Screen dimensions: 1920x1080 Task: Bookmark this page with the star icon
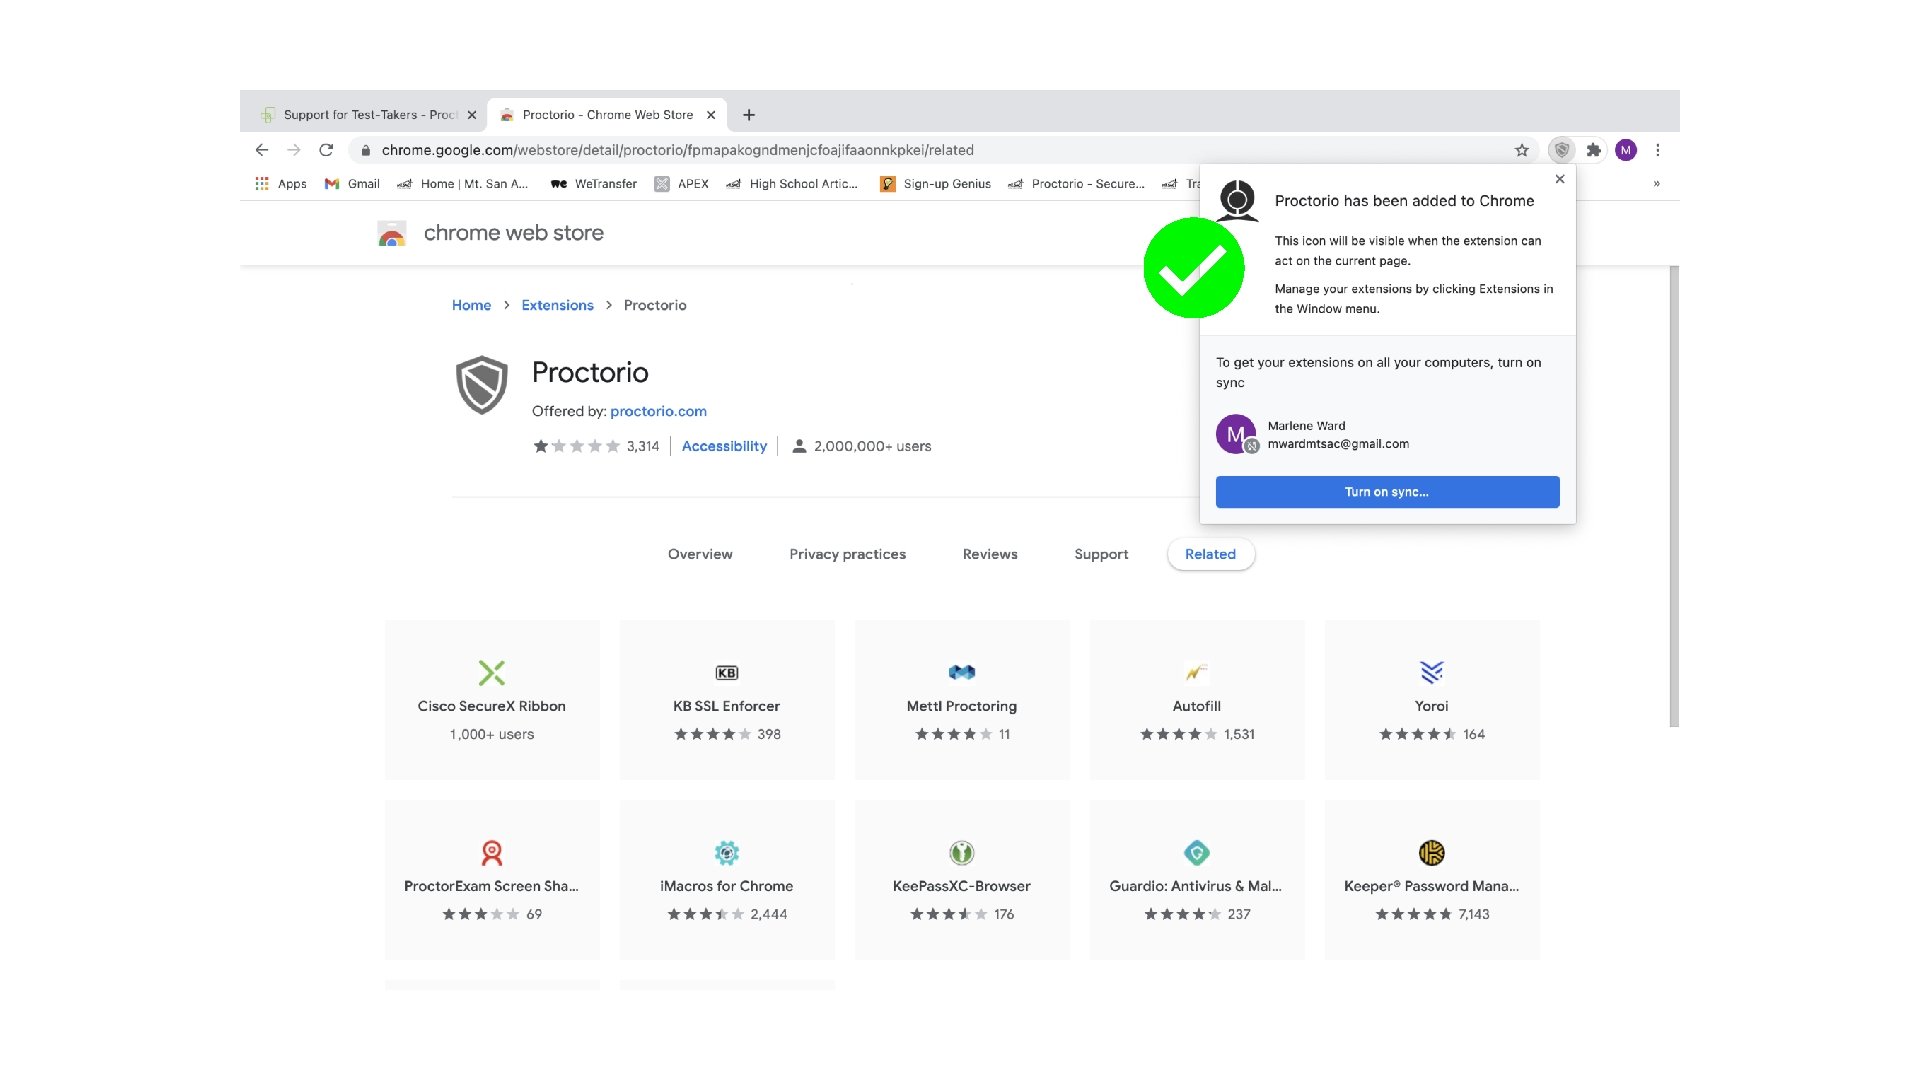[x=1522, y=150]
